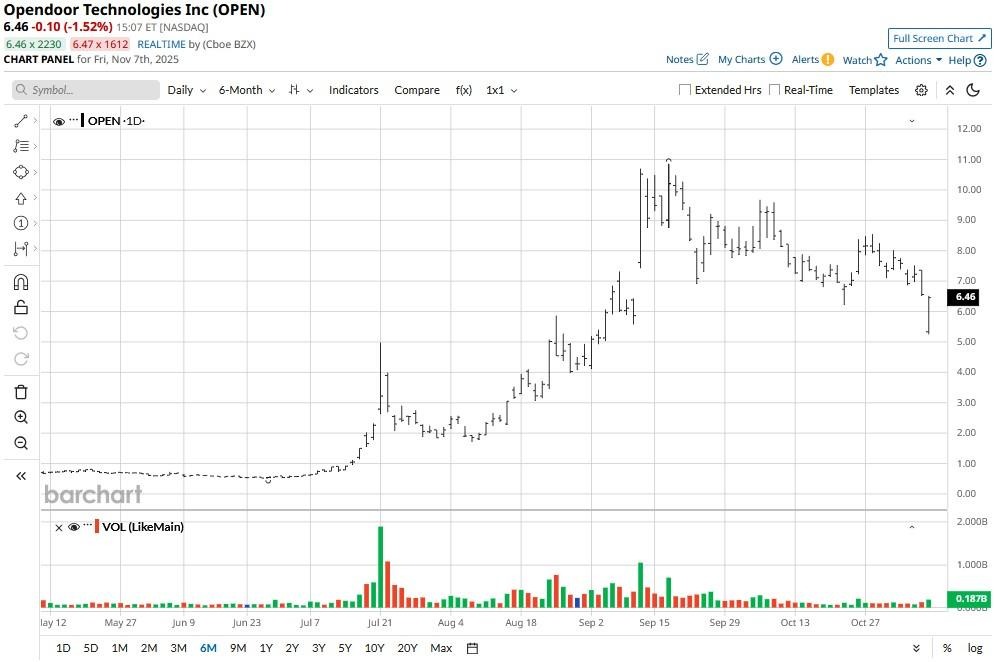Open the calendar date range picker

coord(472,648)
